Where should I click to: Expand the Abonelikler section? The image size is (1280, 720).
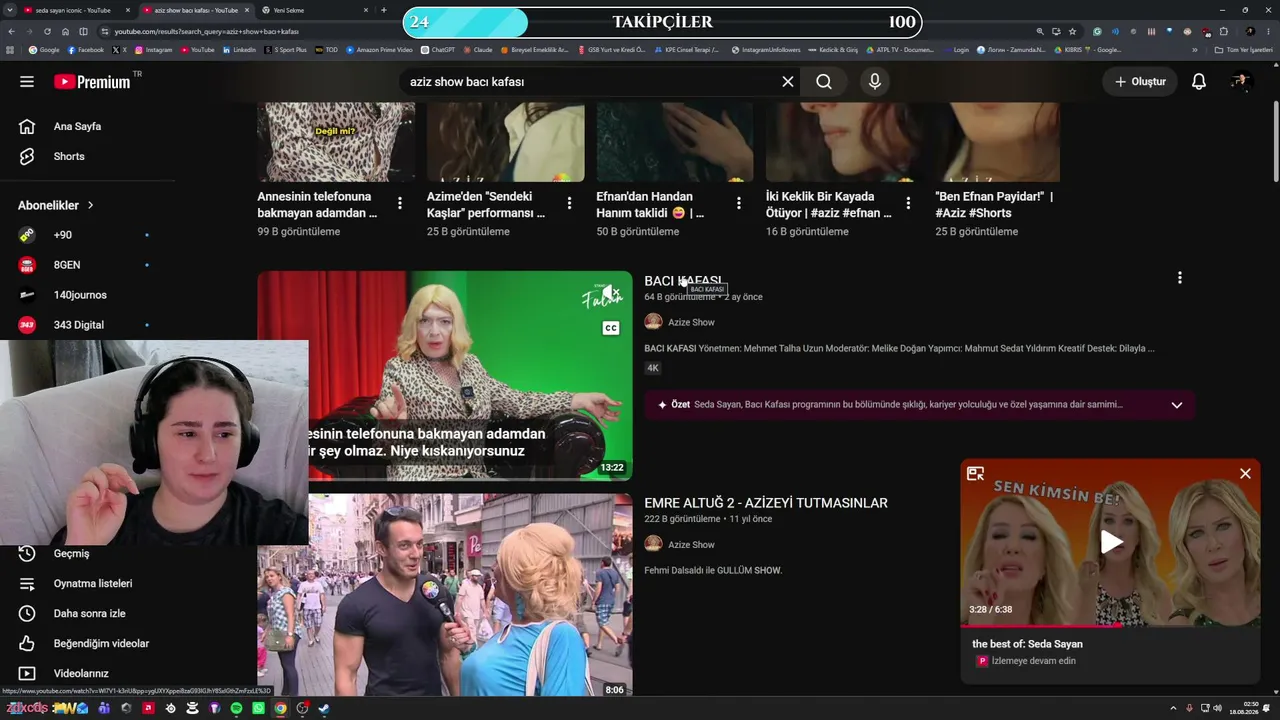pos(56,205)
